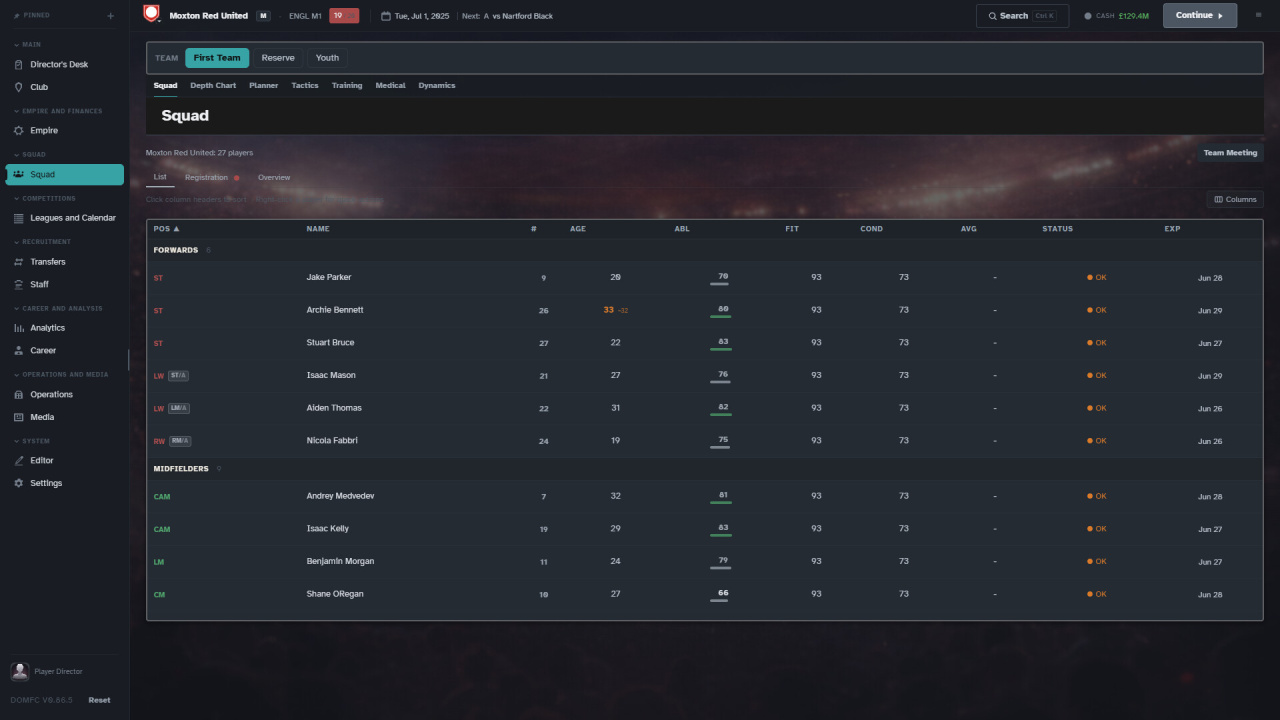Viewport: 1280px width, 720px height.
Task: Click the plus icon beside Pinned
Action: [x=110, y=16]
